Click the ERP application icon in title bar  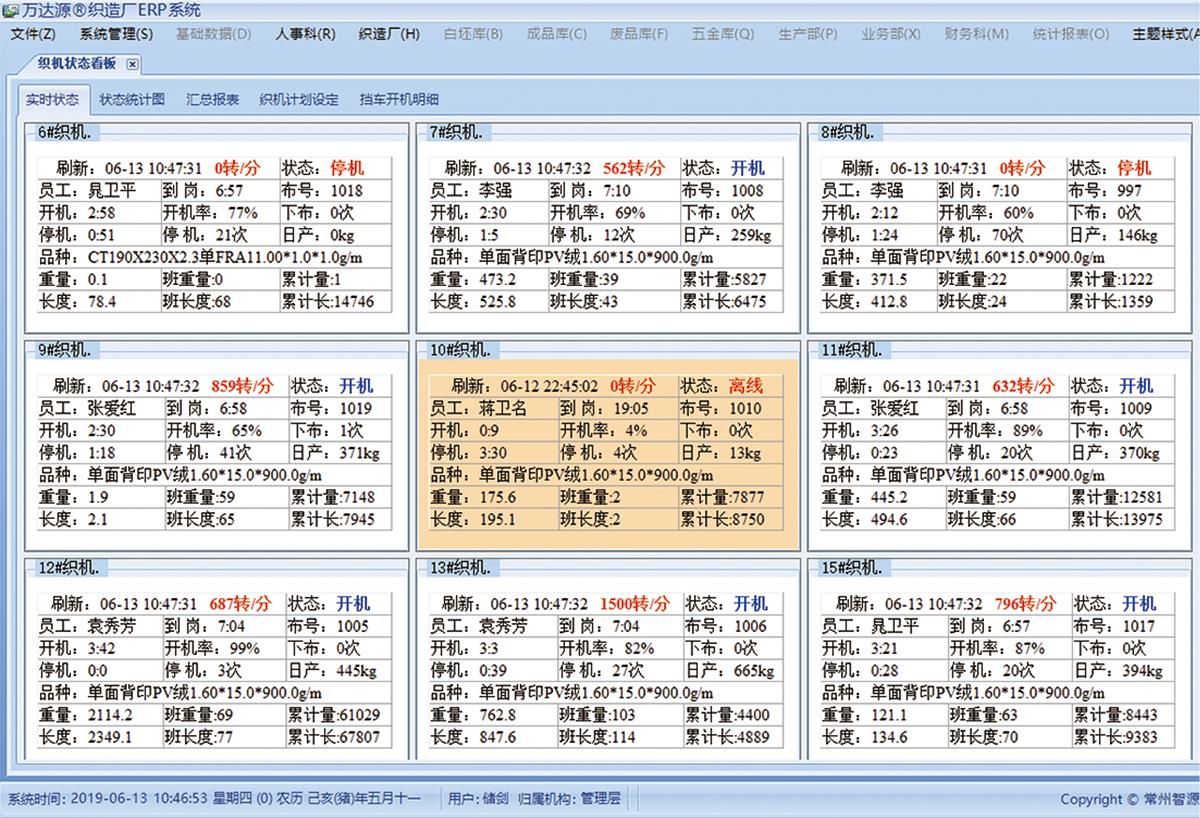(x=10, y=10)
